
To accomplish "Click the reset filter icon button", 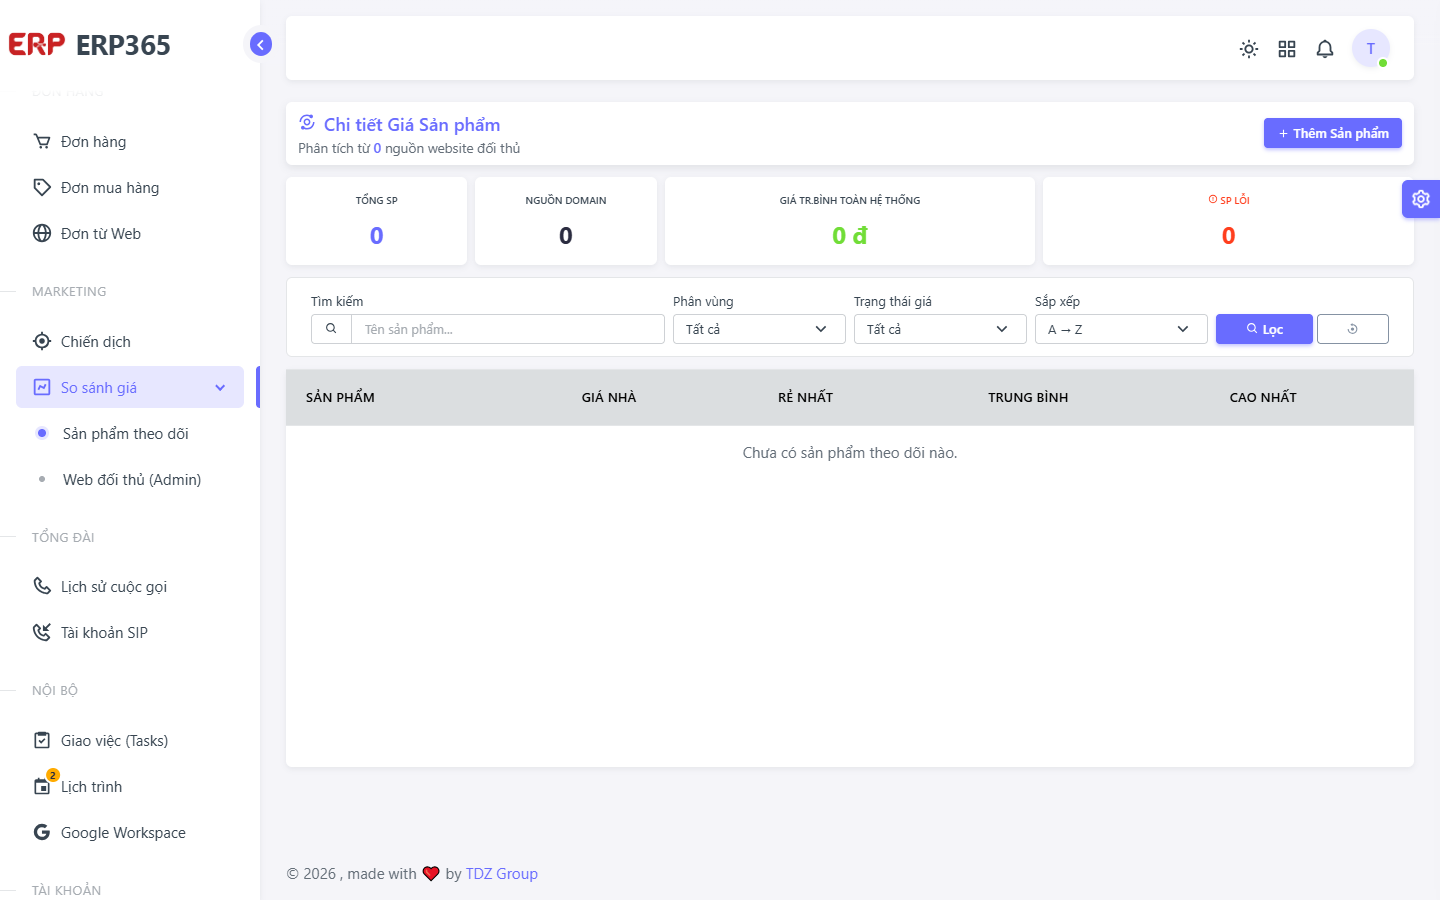I will [1353, 329].
